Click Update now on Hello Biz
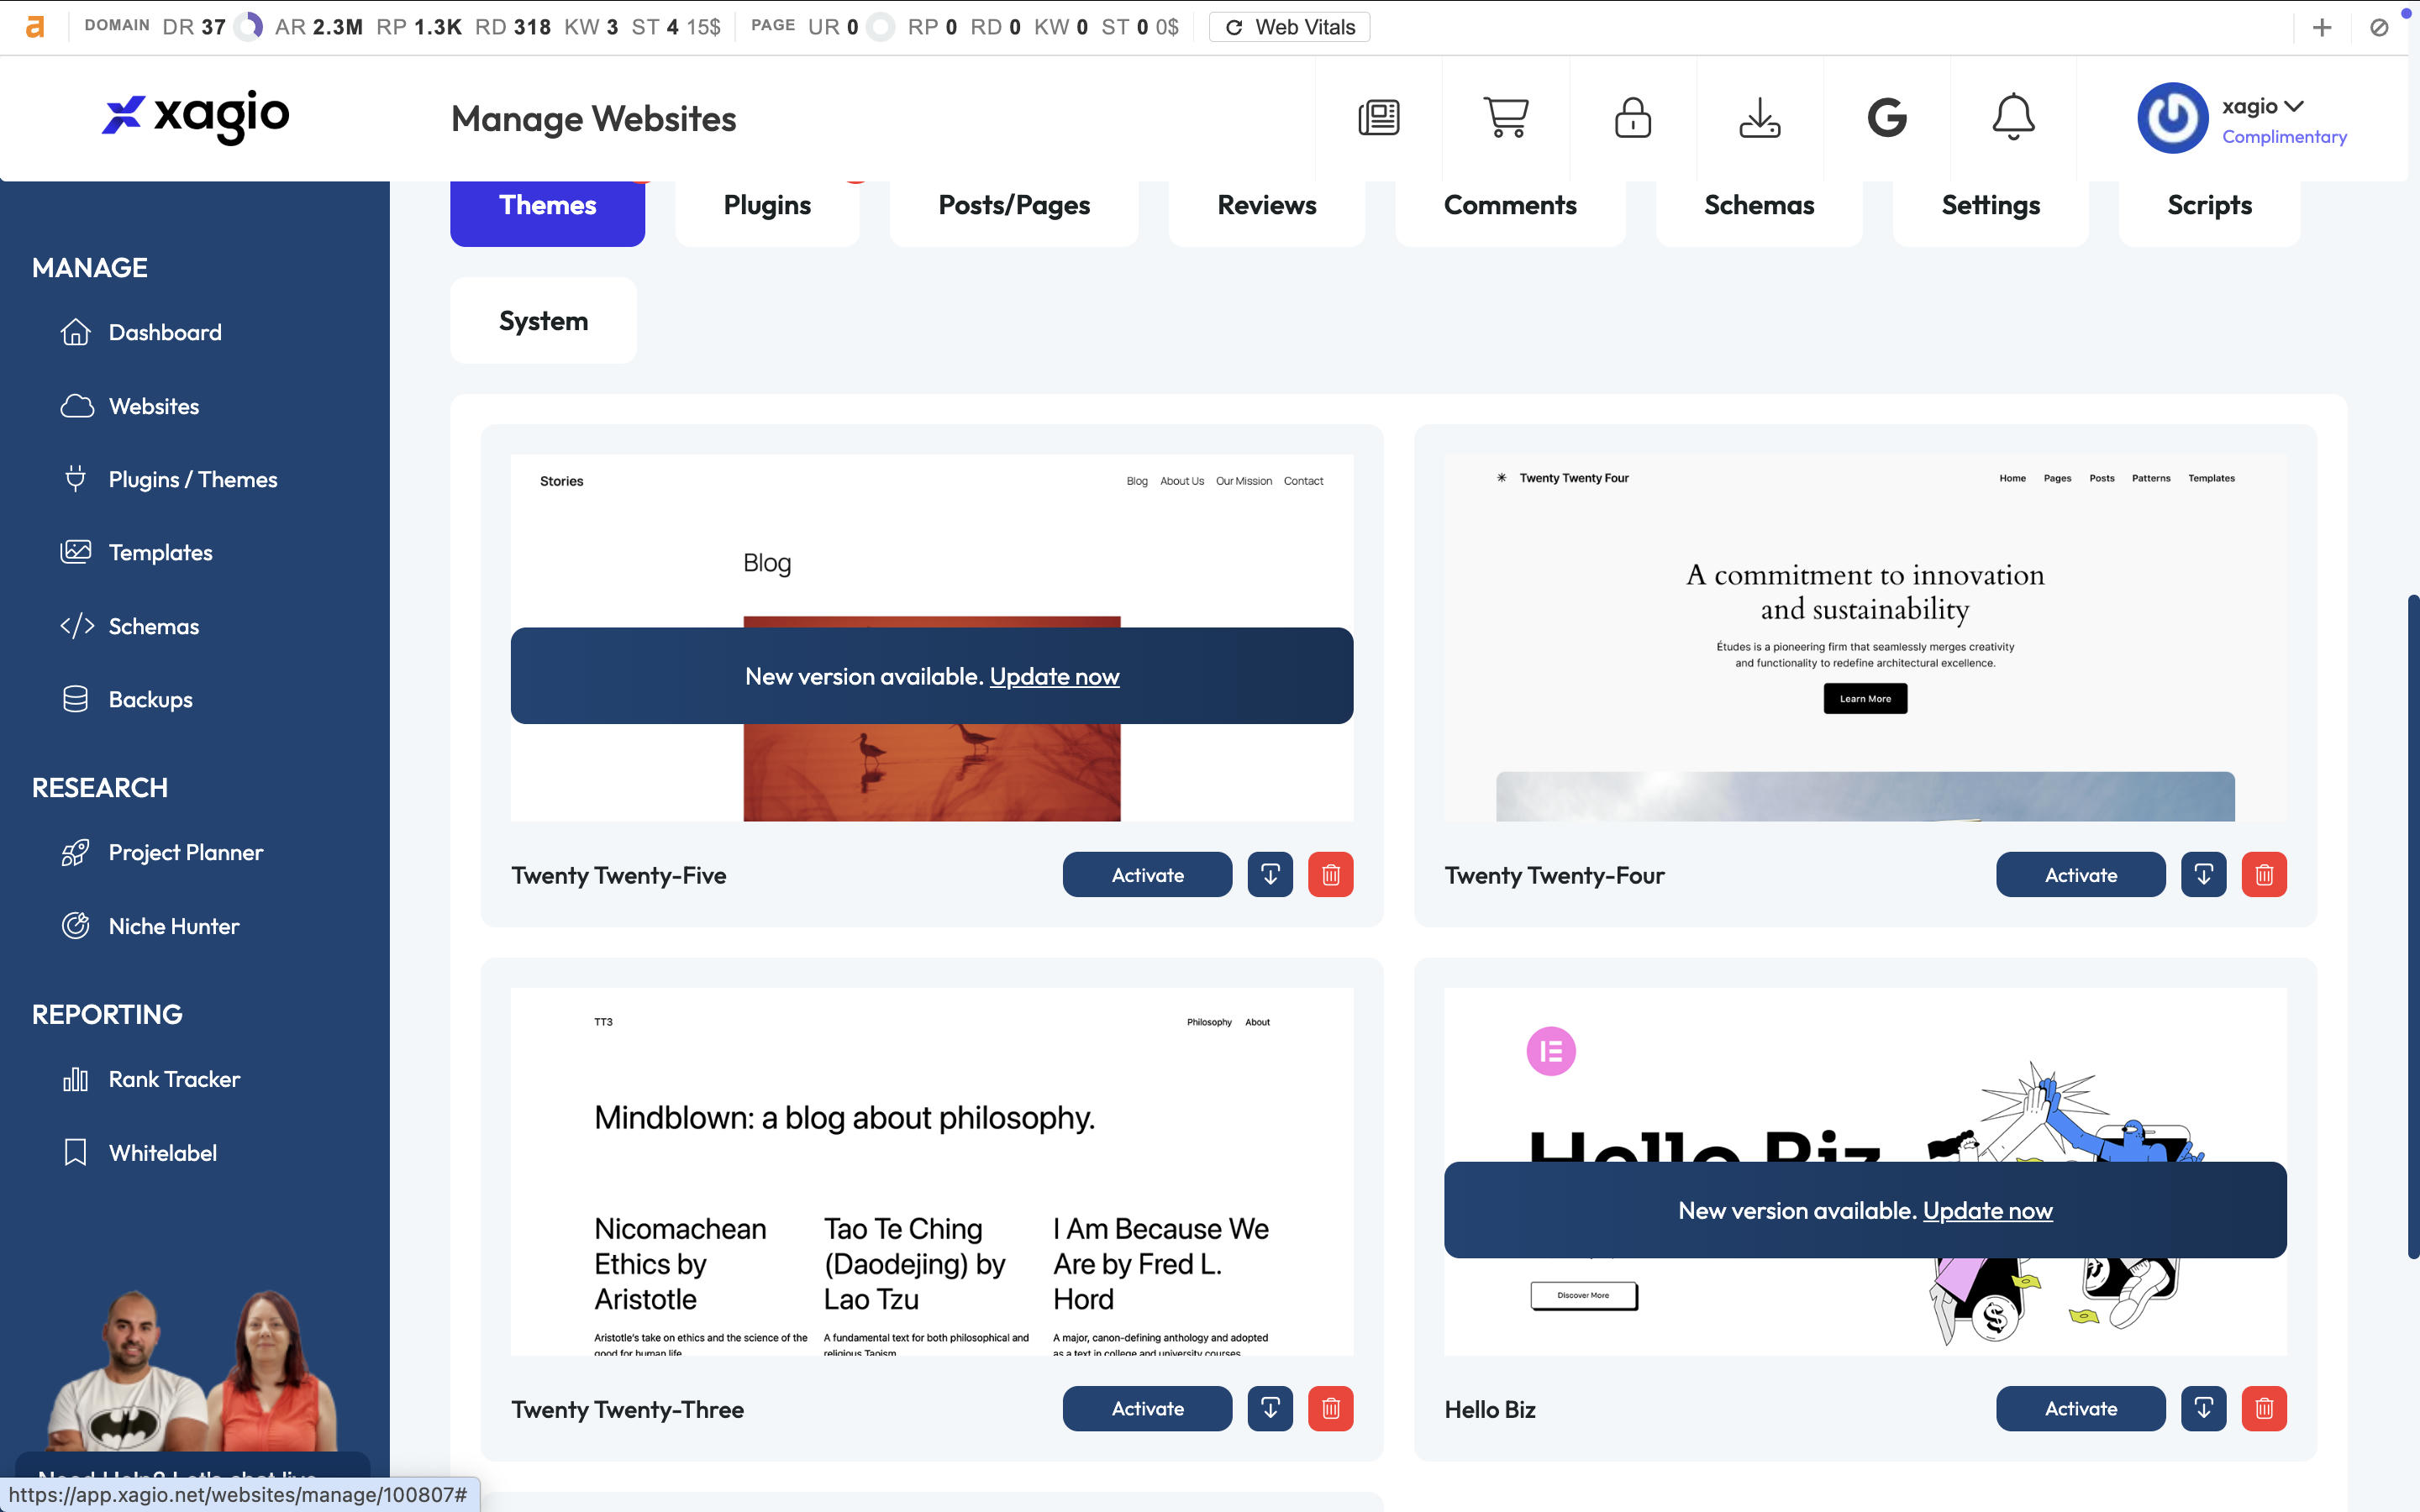 point(1987,1211)
